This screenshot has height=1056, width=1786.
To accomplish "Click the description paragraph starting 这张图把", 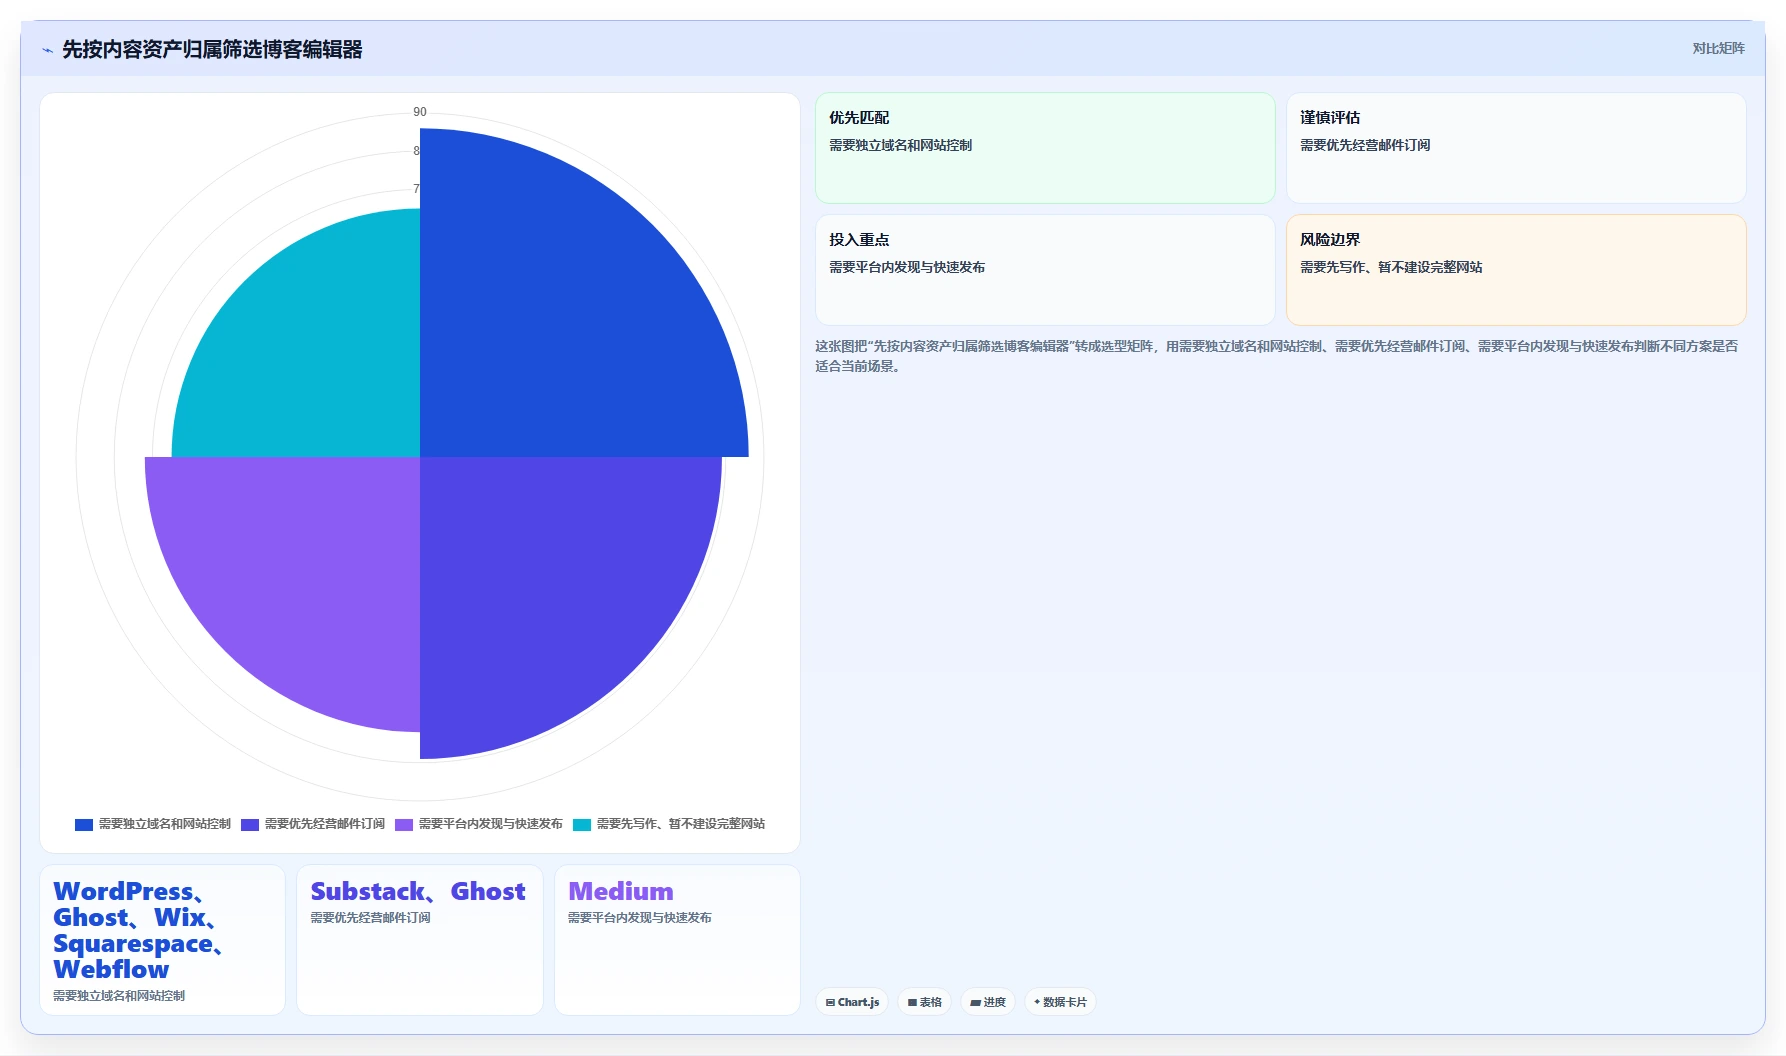I will point(1276,356).
